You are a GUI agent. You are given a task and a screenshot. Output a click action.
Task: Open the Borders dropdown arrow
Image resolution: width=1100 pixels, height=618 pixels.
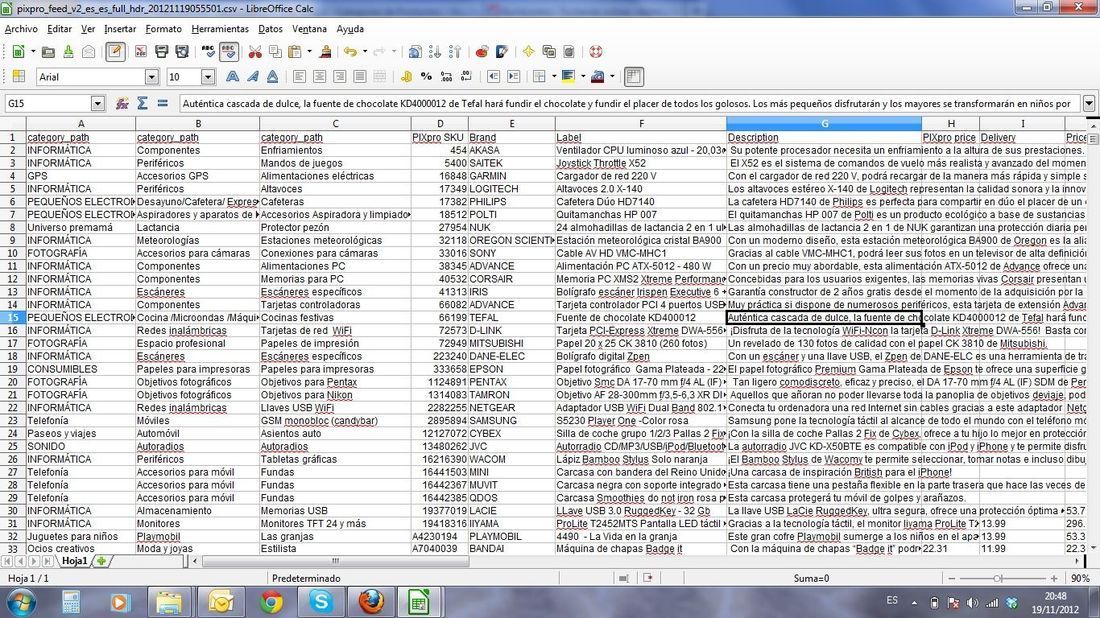pyautogui.click(x=554, y=76)
